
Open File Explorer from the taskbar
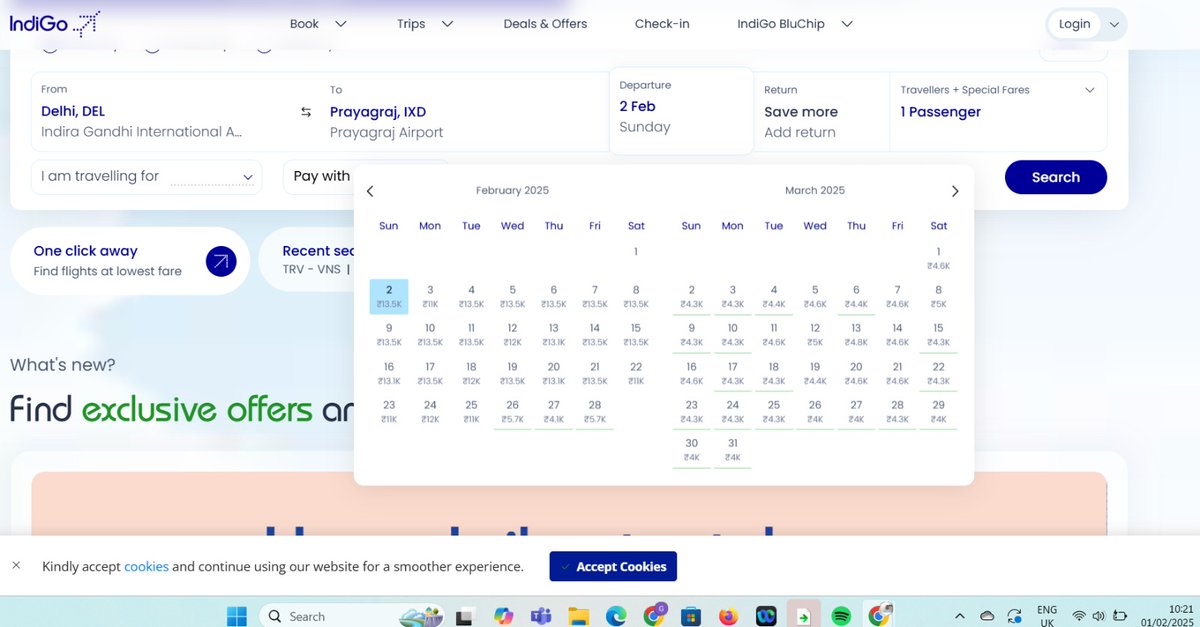click(x=578, y=616)
